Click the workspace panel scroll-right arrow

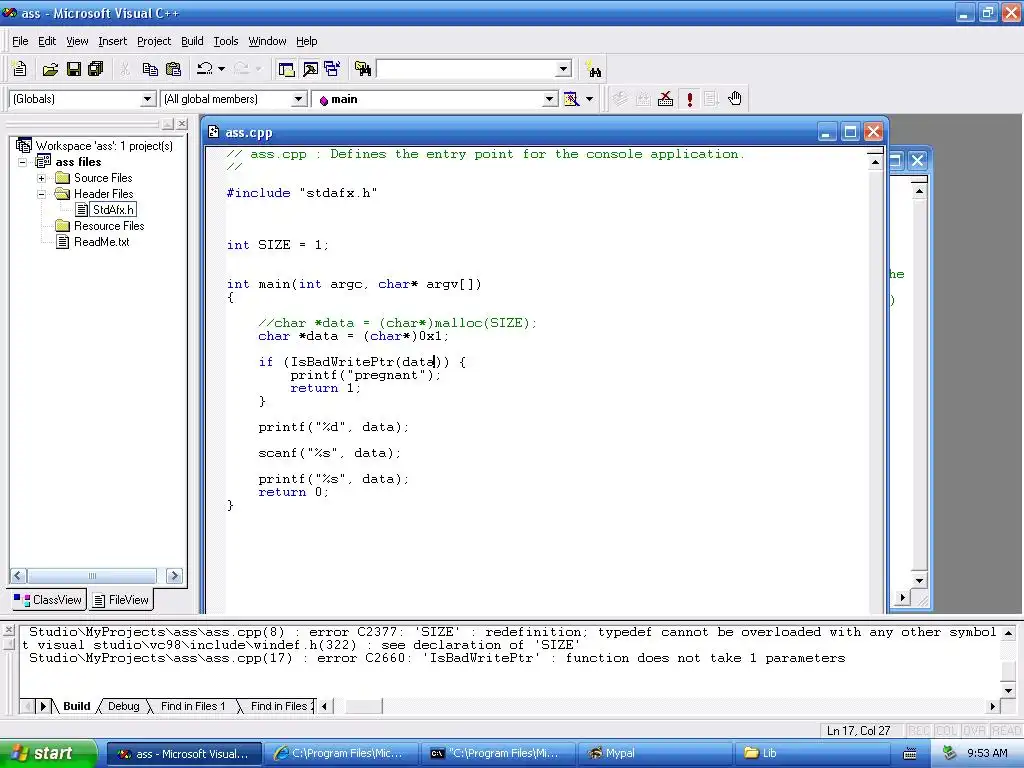coord(174,575)
